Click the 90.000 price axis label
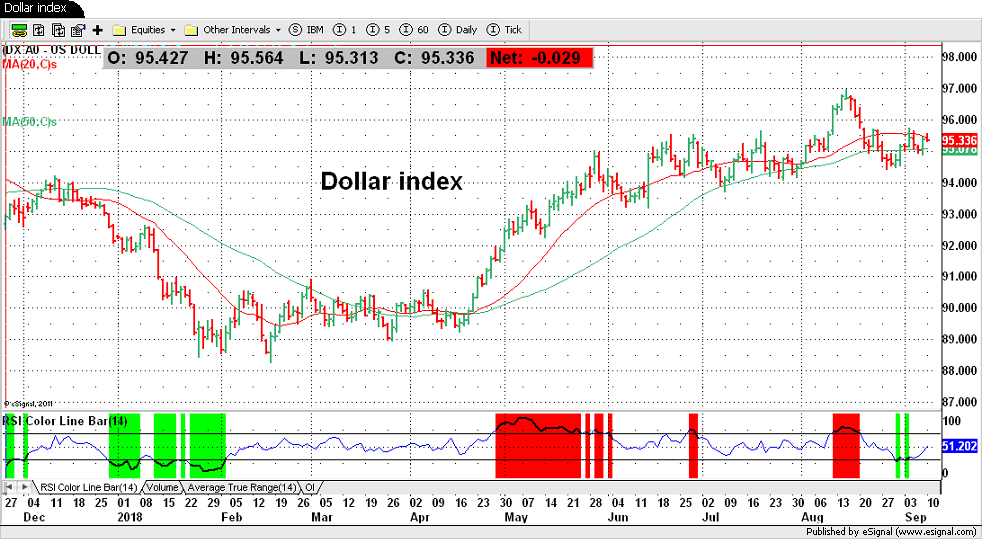 (960, 307)
